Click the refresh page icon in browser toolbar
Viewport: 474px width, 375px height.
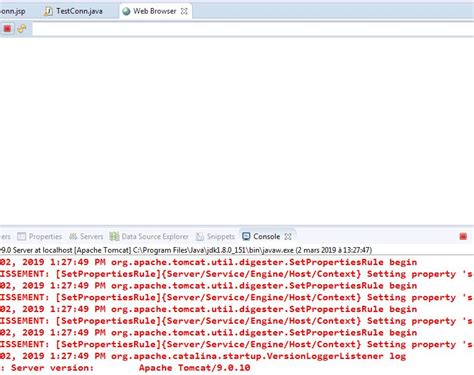(x=22, y=29)
